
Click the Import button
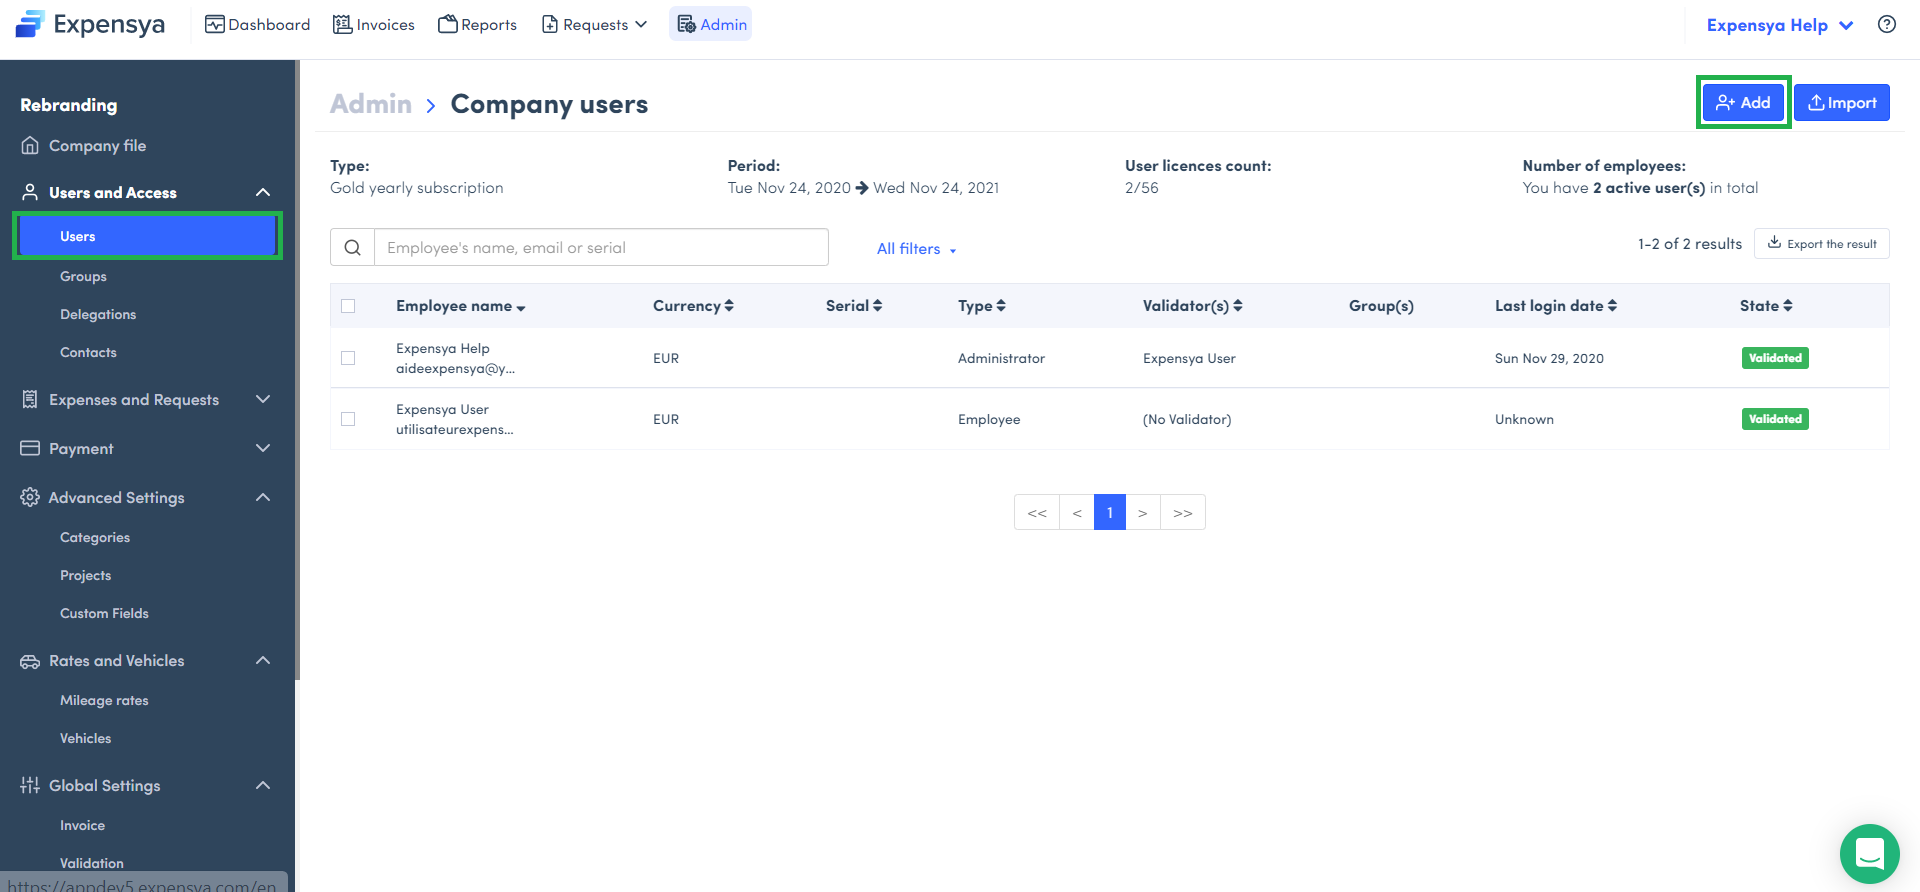(x=1841, y=103)
